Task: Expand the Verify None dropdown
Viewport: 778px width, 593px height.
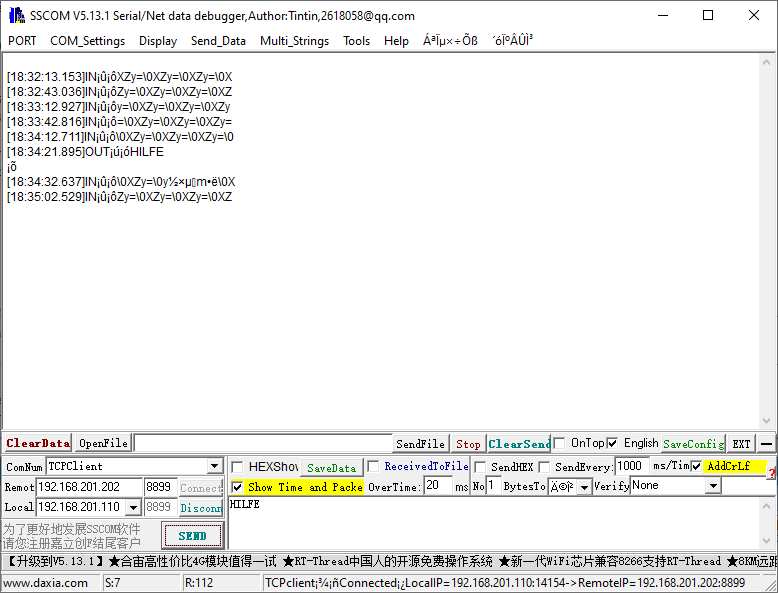Action: pos(713,486)
